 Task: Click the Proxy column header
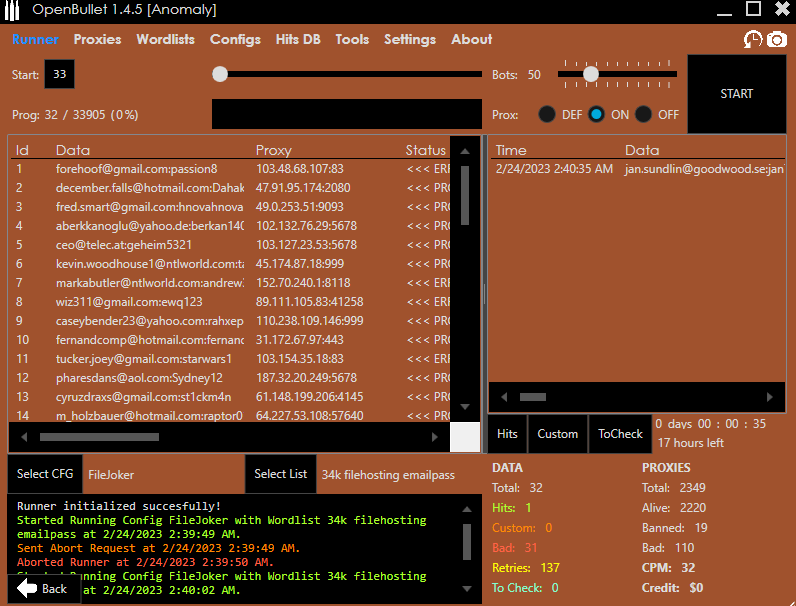(274, 150)
